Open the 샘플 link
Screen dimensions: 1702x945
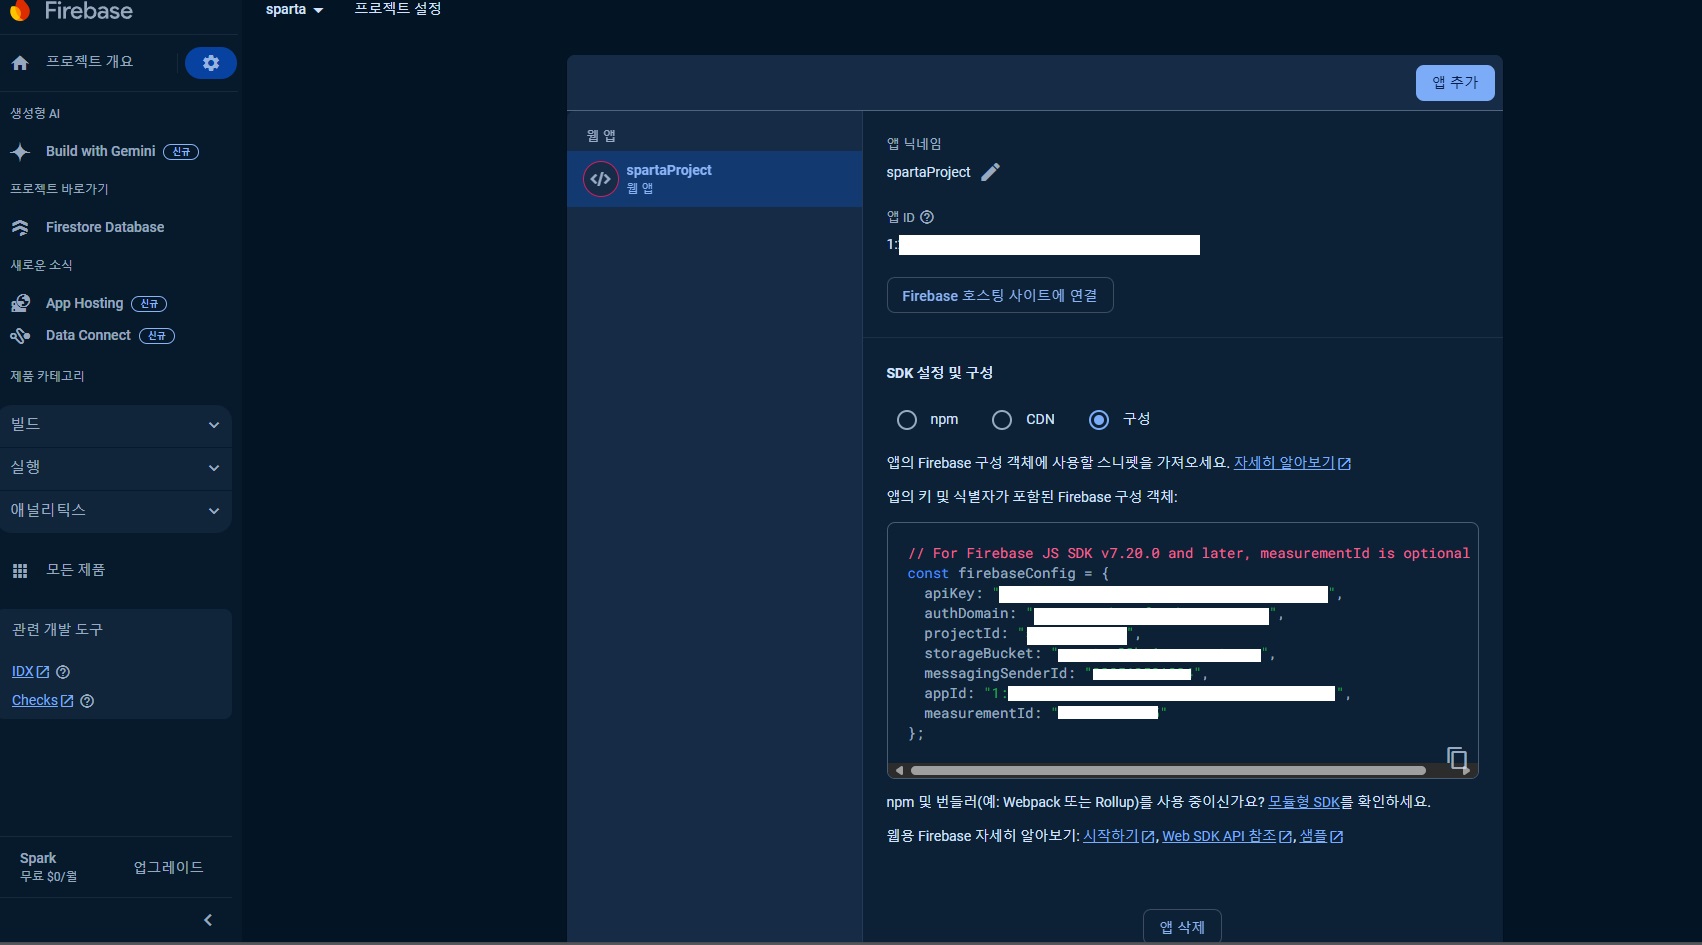tap(1321, 836)
